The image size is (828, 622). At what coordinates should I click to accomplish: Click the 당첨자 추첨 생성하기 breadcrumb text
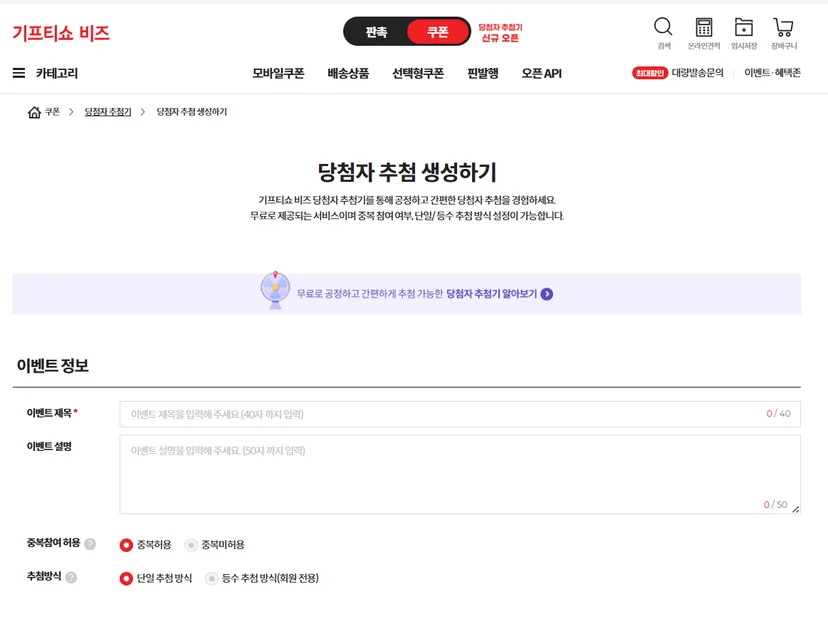tap(192, 112)
